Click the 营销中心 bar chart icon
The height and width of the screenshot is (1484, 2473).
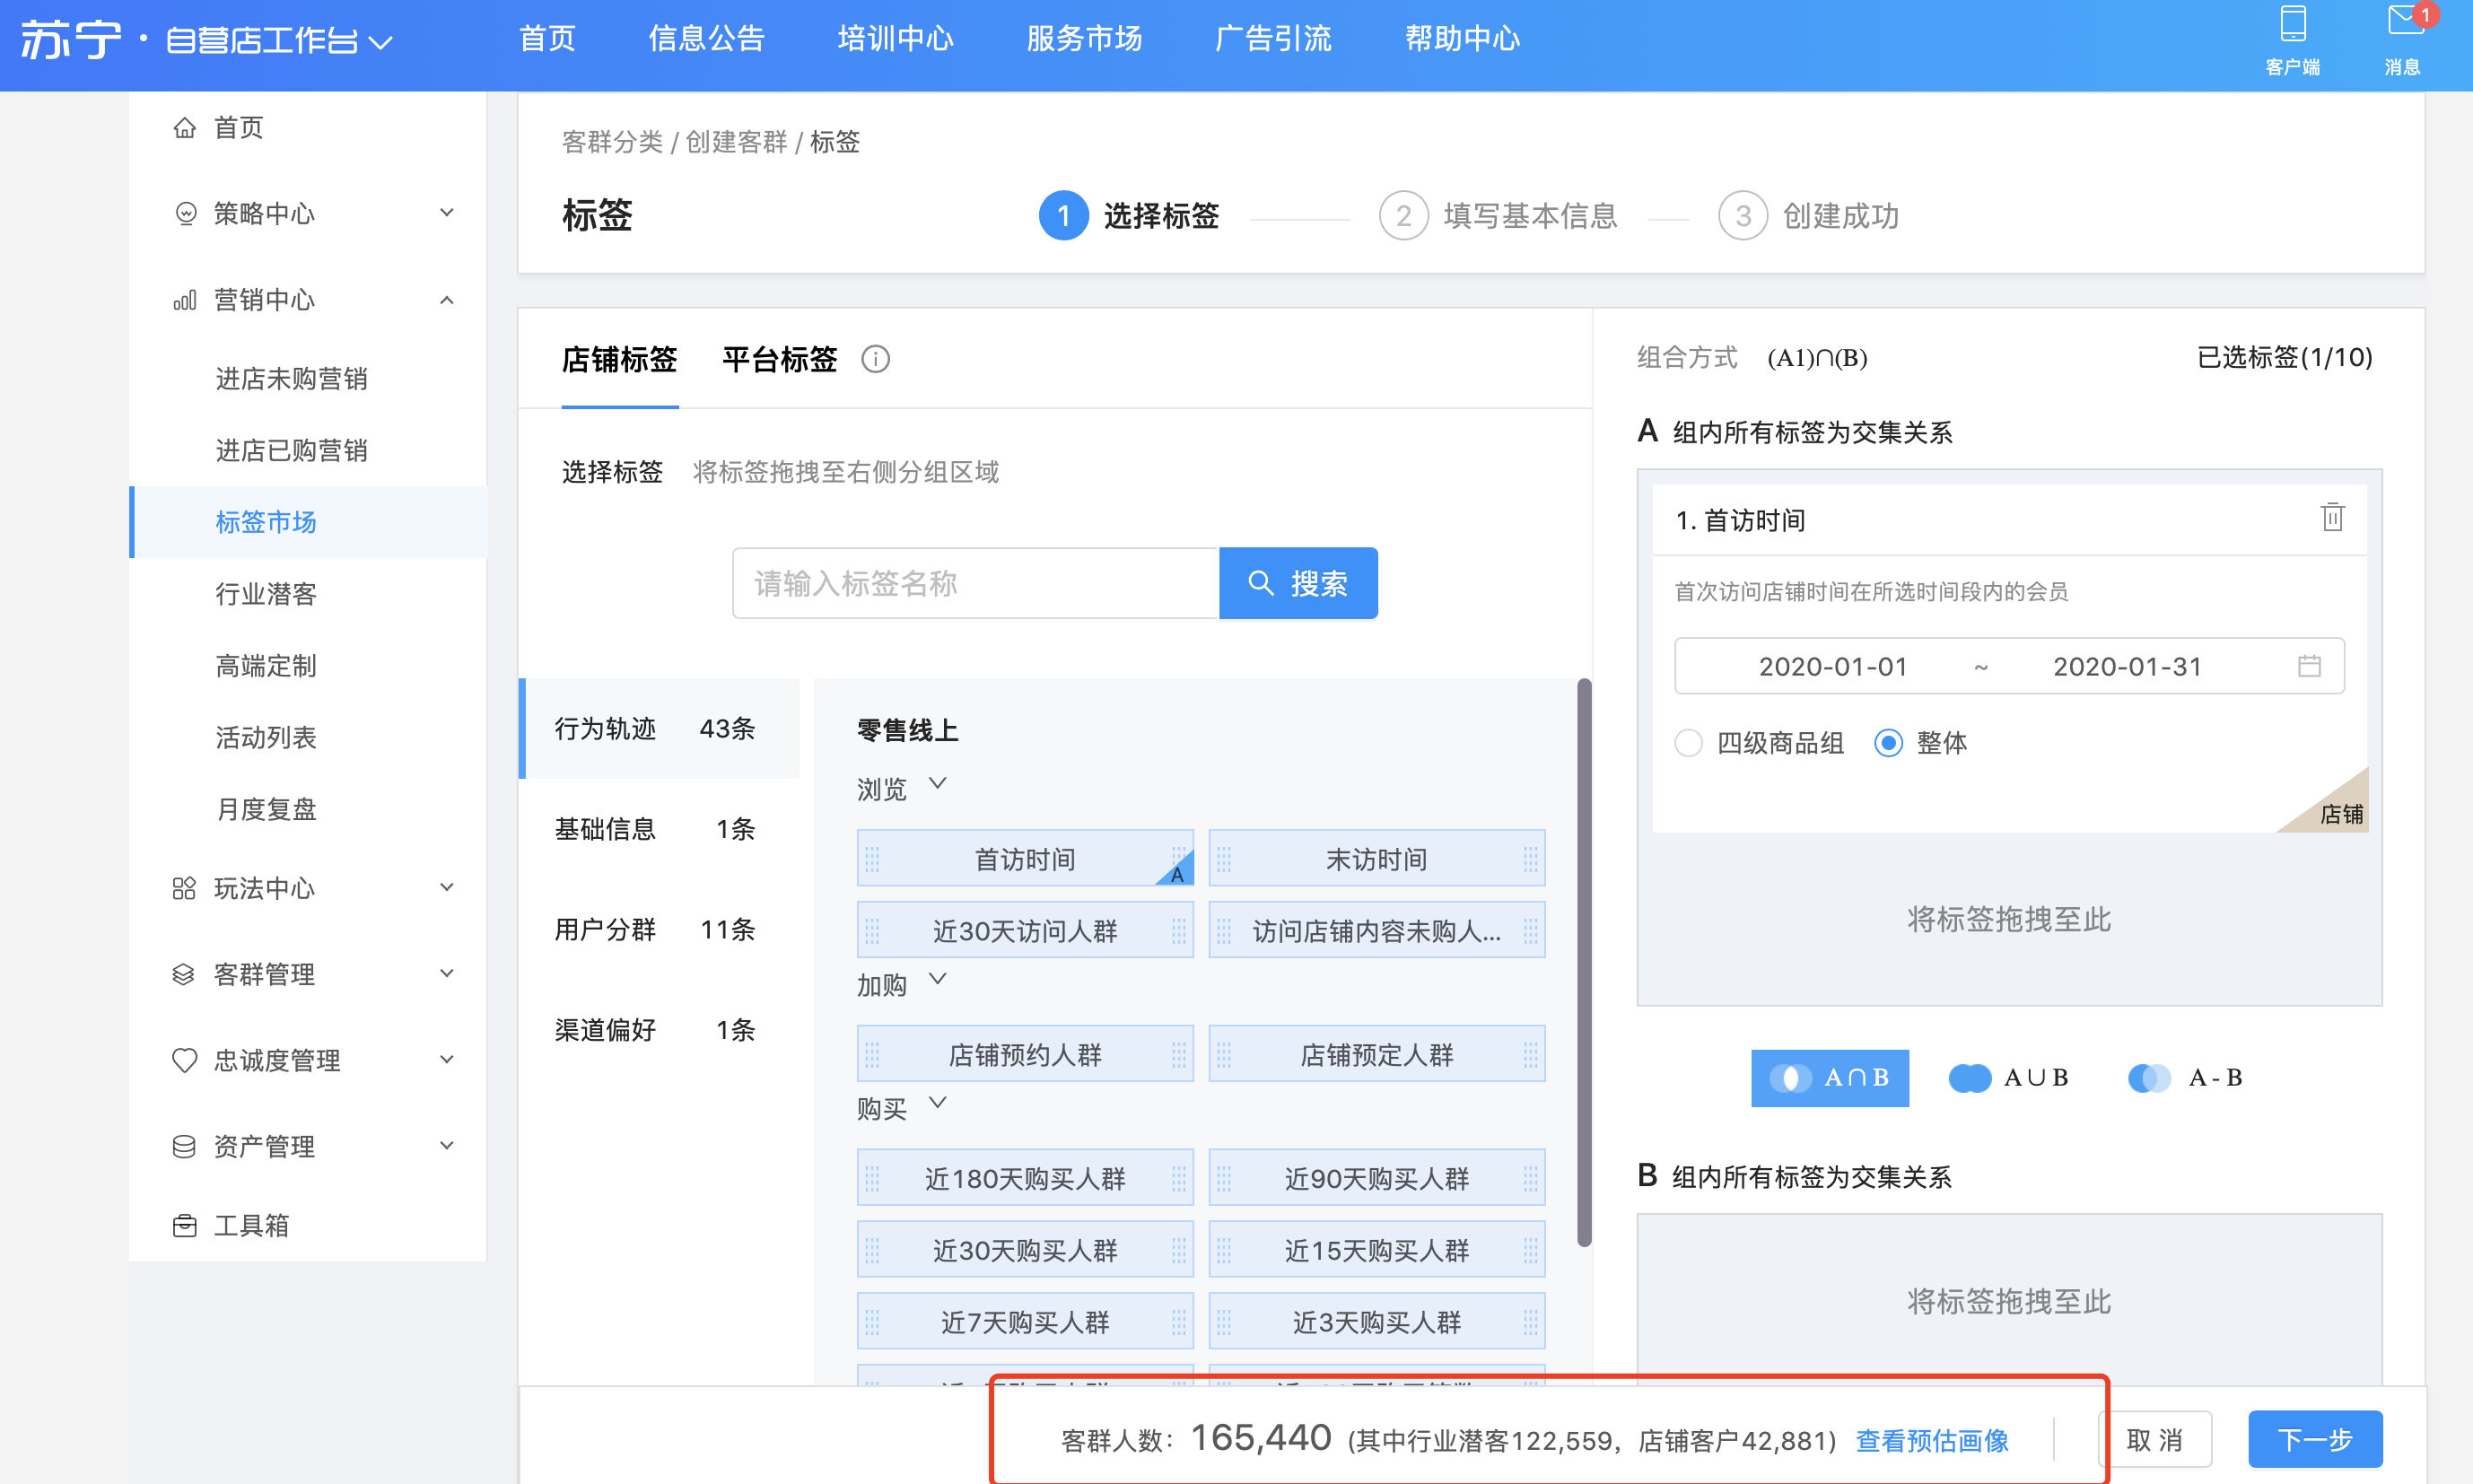point(185,300)
